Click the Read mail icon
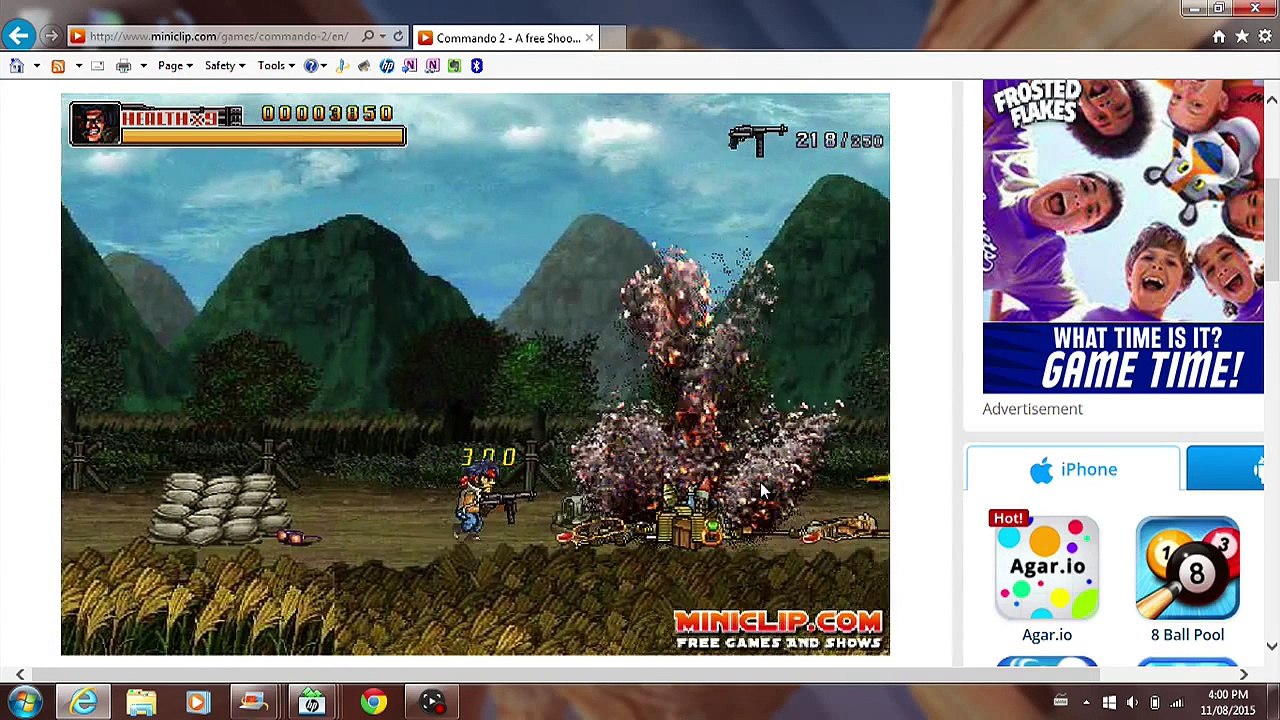The image size is (1280, 720). 97,66
